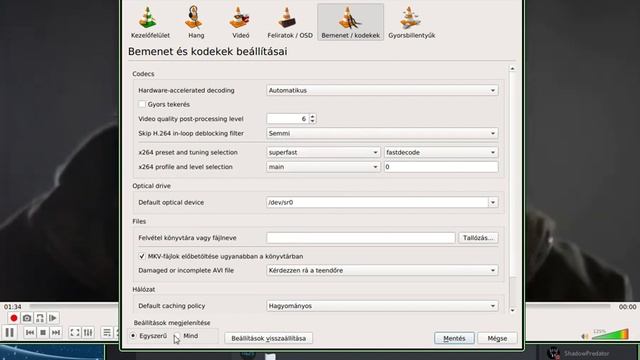Show the VLC playlist
This screenshot has height=360, width=640.
[107, 333]
